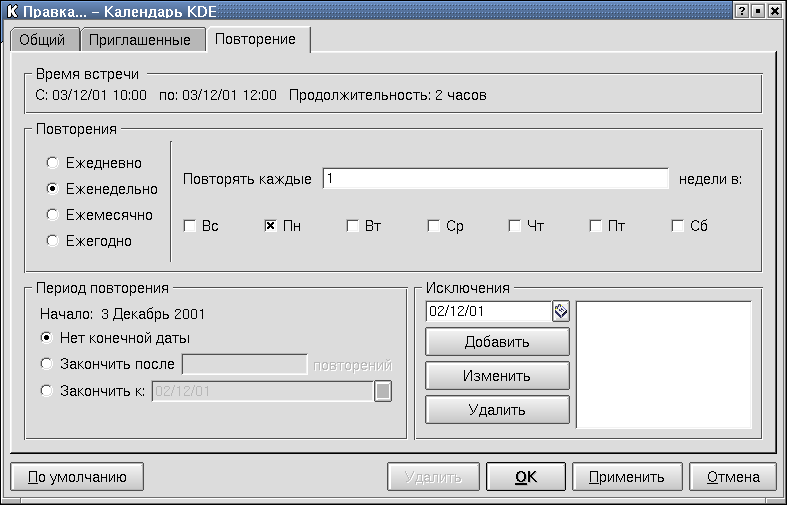Open the calendar button next to 'Закончить к'

click(x=382, y=391)
